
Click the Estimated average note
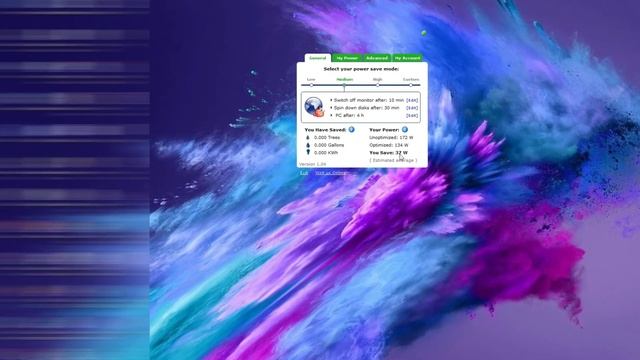pyautogui.click(x=393, y=160)
